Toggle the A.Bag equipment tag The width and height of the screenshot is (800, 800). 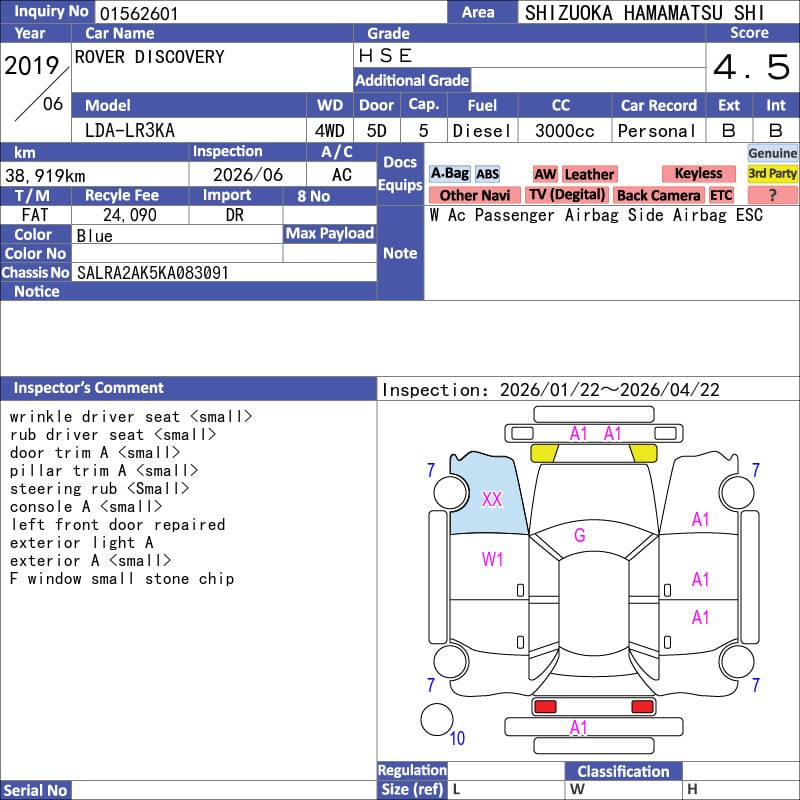click(449, 174)
